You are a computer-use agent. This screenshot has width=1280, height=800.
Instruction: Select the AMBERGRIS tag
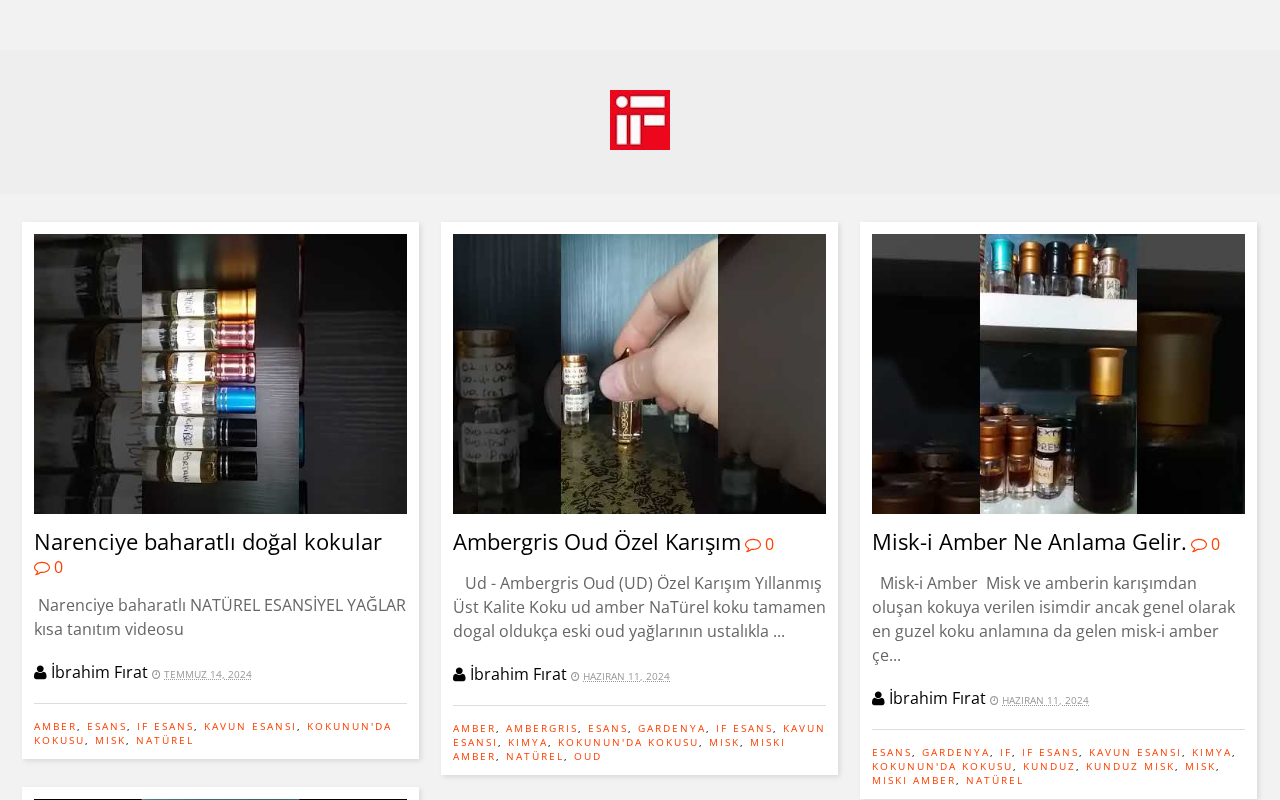tap(542, 728)
